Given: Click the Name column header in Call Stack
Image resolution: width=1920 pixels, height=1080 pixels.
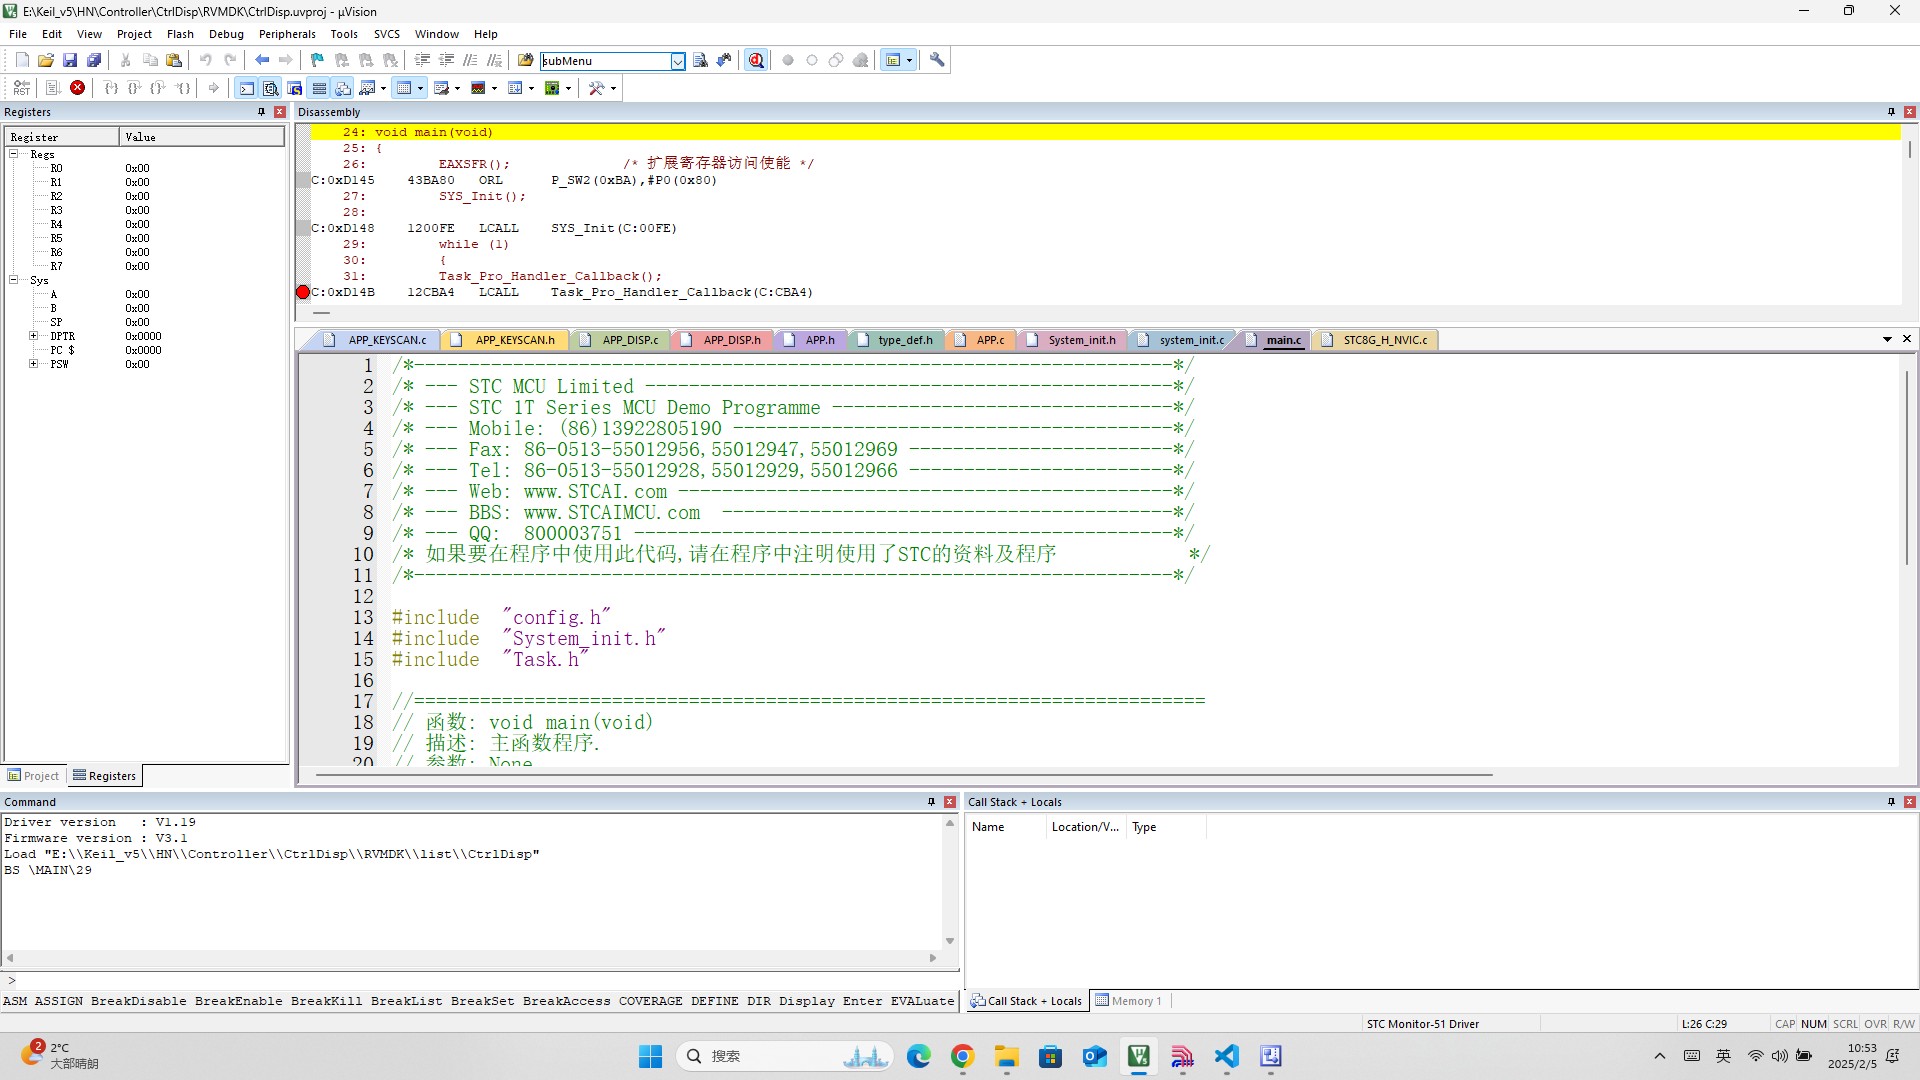Looking at the screenshot, I should pyautogui.click(x=1006, y=827).
